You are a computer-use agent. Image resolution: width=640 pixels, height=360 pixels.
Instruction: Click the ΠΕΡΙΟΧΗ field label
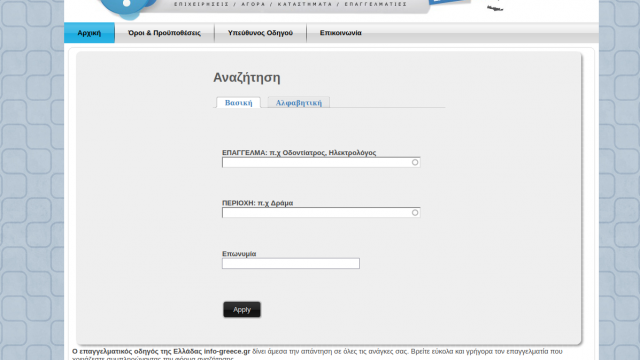[x=258, y=203]
